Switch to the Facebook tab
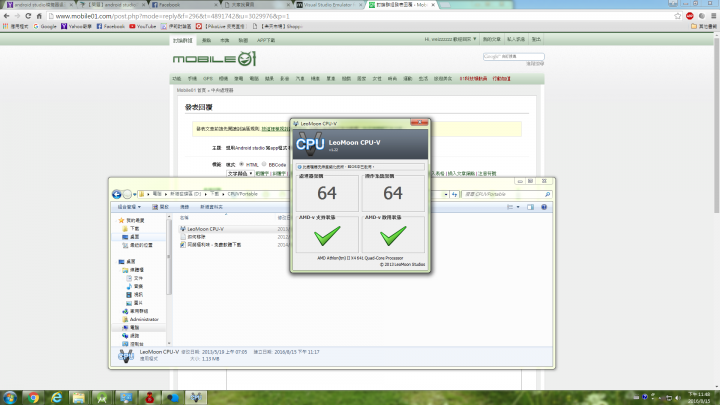The width and height of the screenshot is (720, 405). point(184,5)
